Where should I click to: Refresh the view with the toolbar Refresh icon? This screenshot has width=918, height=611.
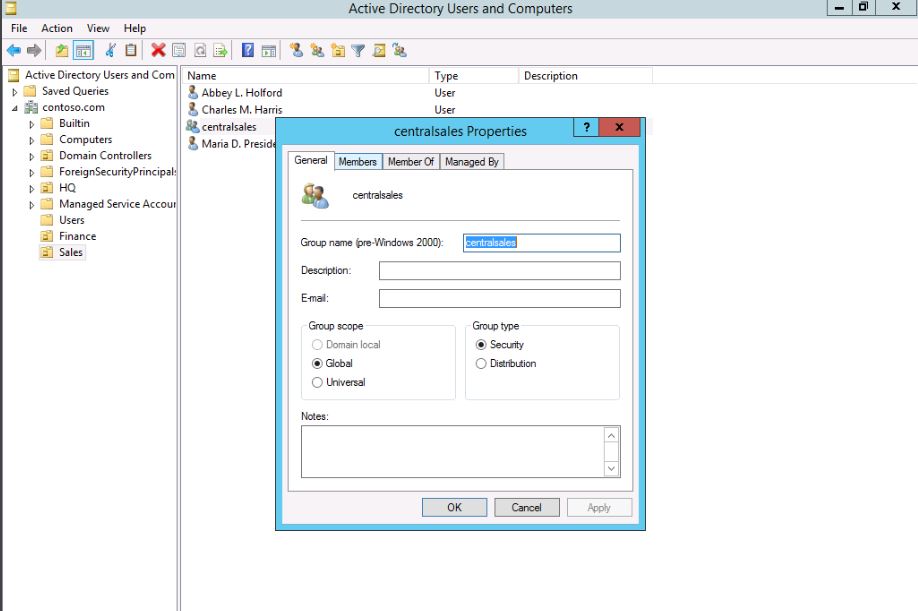(200, 51)
